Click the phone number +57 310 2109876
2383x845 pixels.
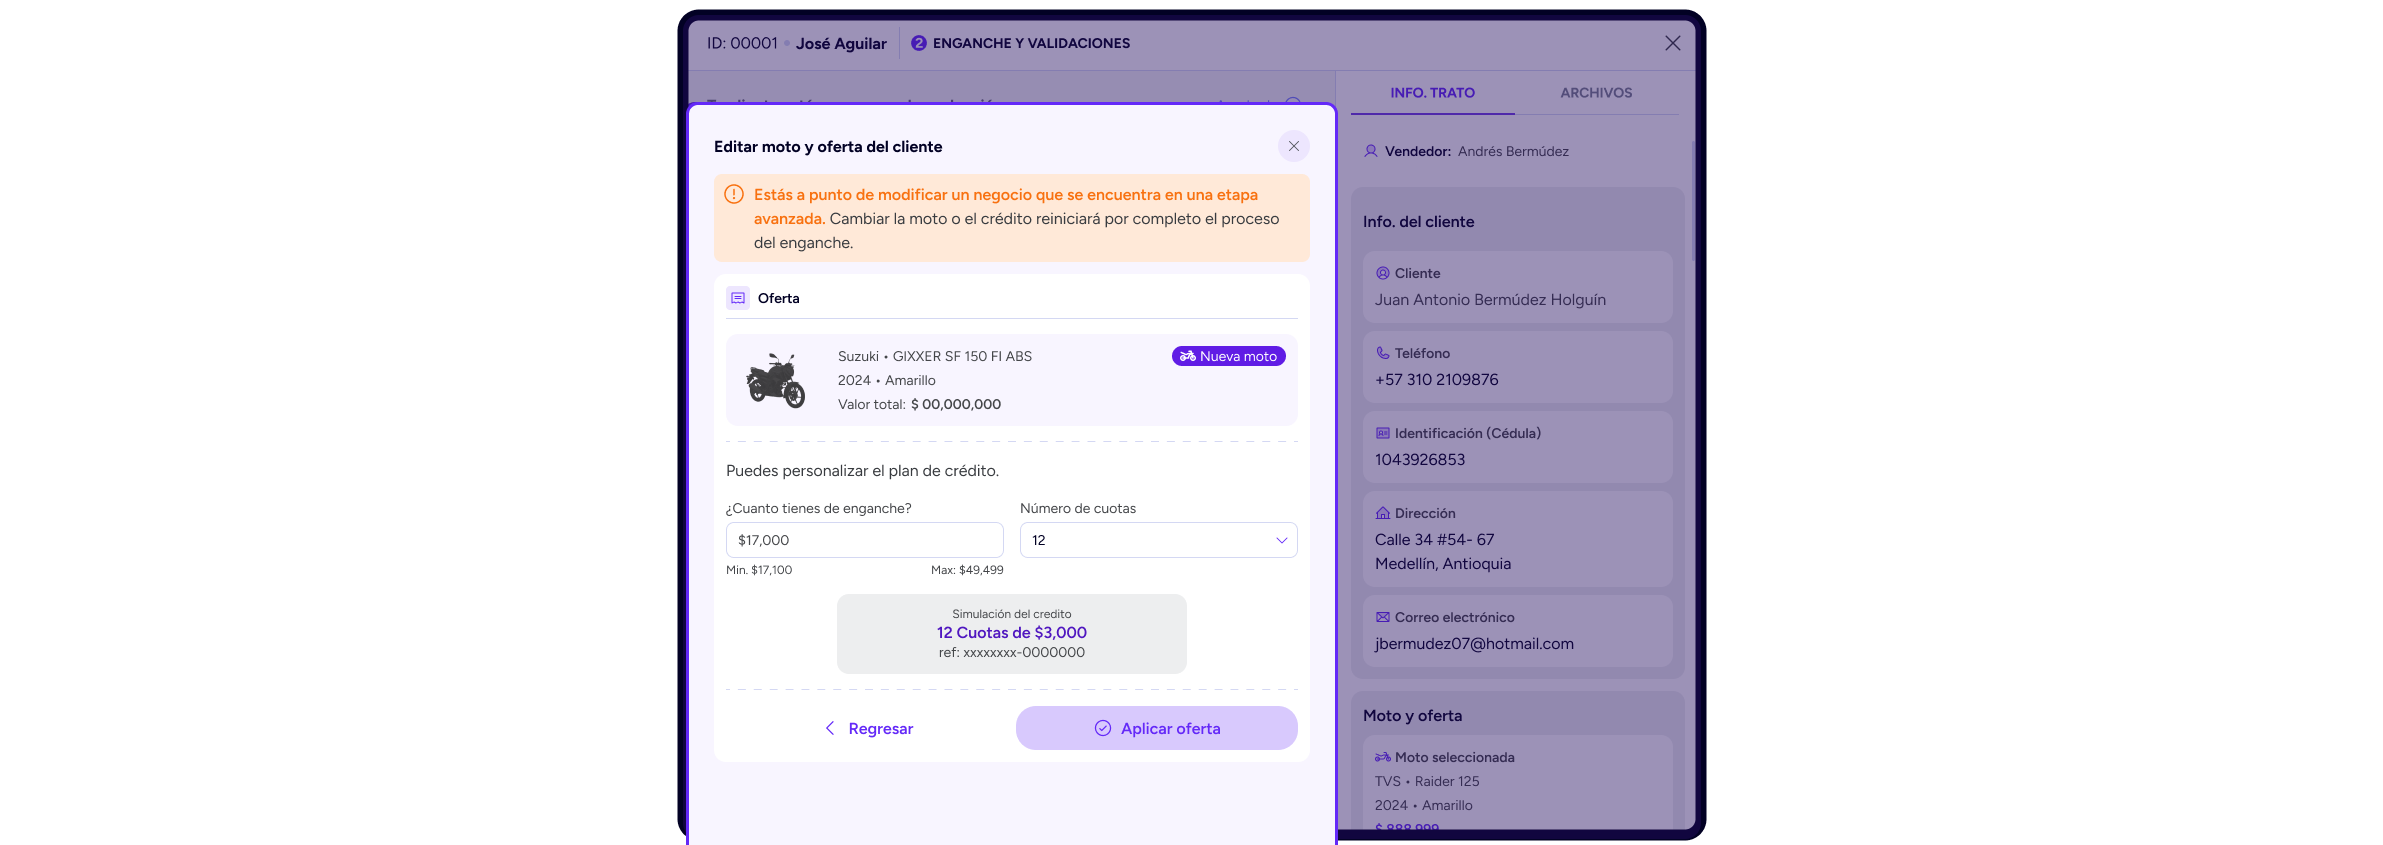[x=1436, y=380]
